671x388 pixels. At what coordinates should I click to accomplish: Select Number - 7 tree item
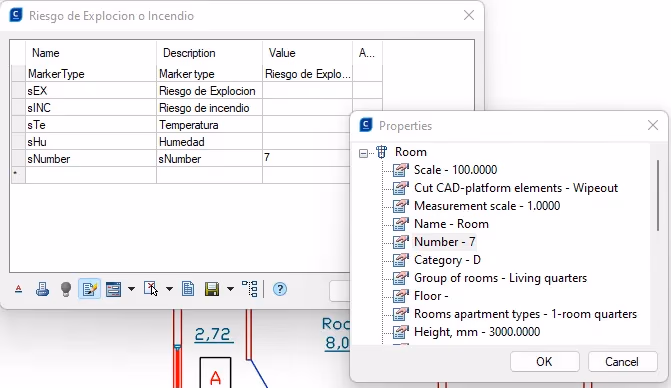[445, 242]
